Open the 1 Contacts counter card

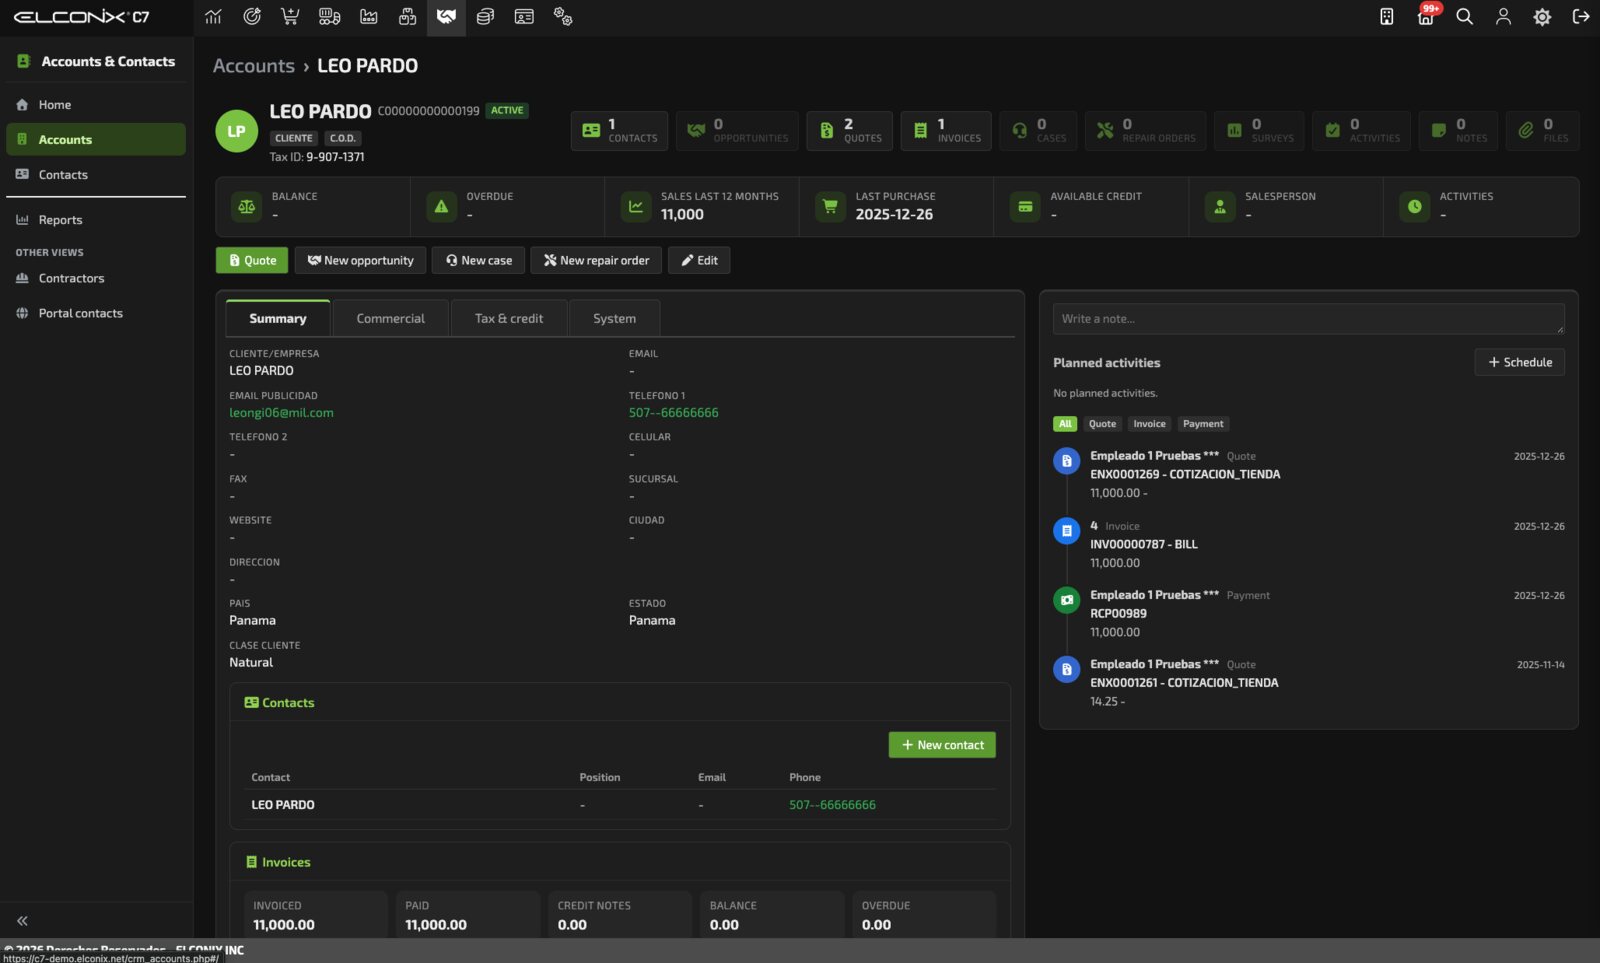tap(619, 131)
